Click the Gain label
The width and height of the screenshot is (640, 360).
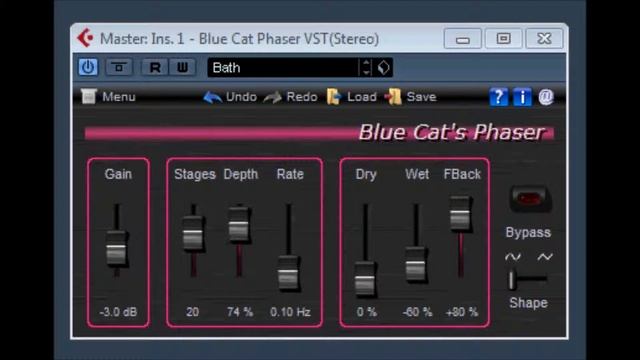pos(118,174)
